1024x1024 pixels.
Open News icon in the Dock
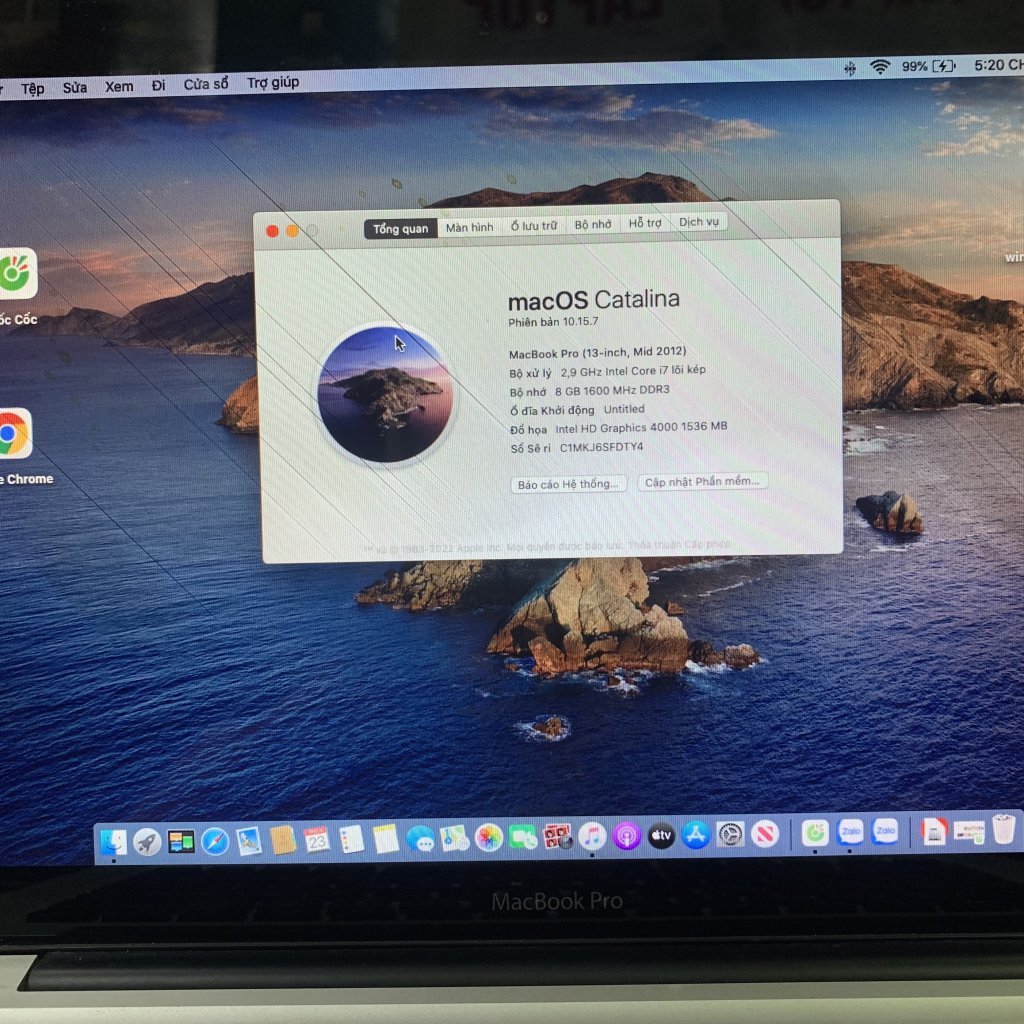point(765,834)
